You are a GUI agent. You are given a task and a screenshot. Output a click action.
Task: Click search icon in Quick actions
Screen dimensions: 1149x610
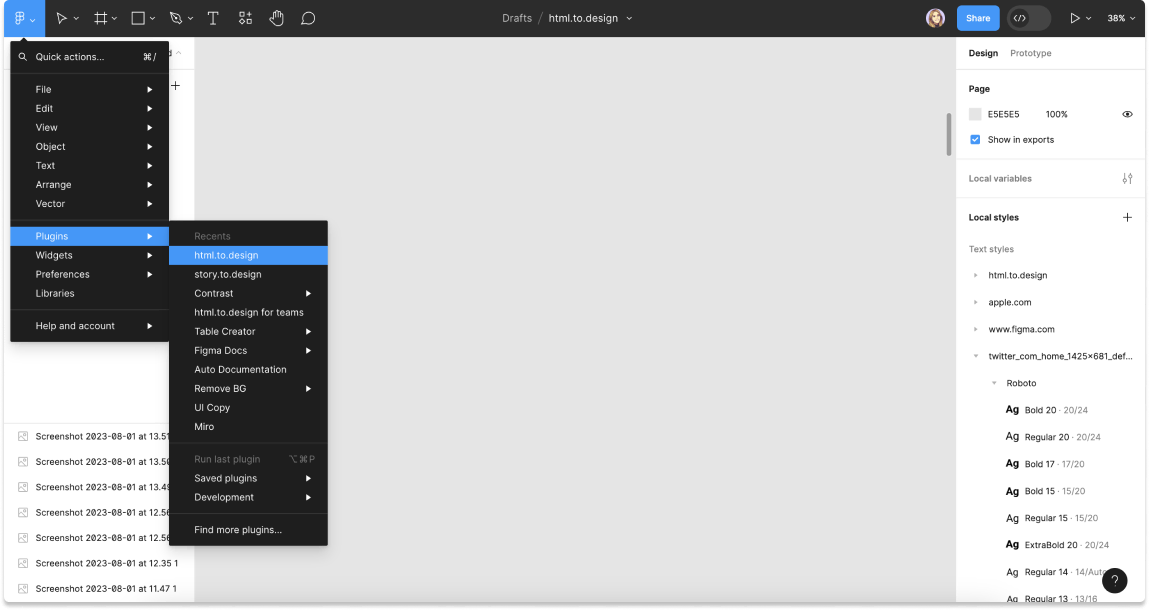click(x=23, y=56)
